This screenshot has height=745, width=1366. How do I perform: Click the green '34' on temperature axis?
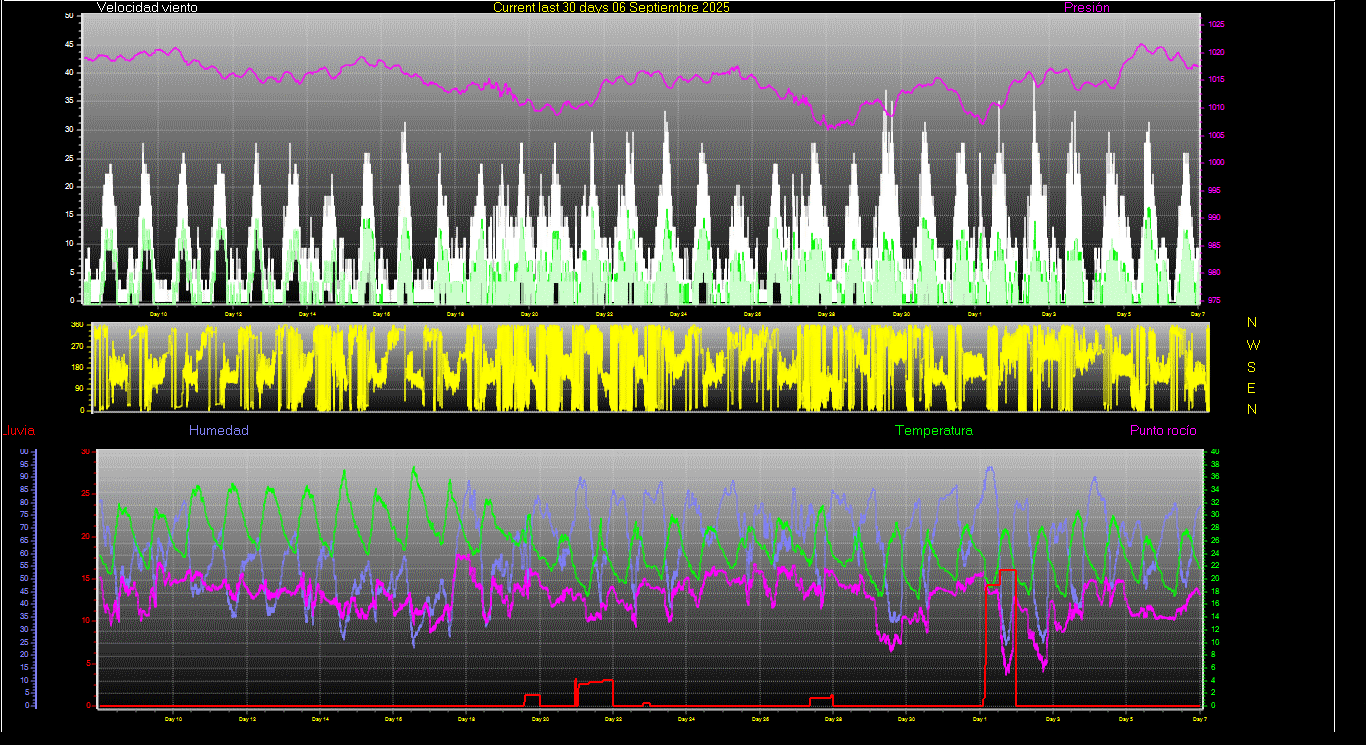click(x=1214, y=489)
